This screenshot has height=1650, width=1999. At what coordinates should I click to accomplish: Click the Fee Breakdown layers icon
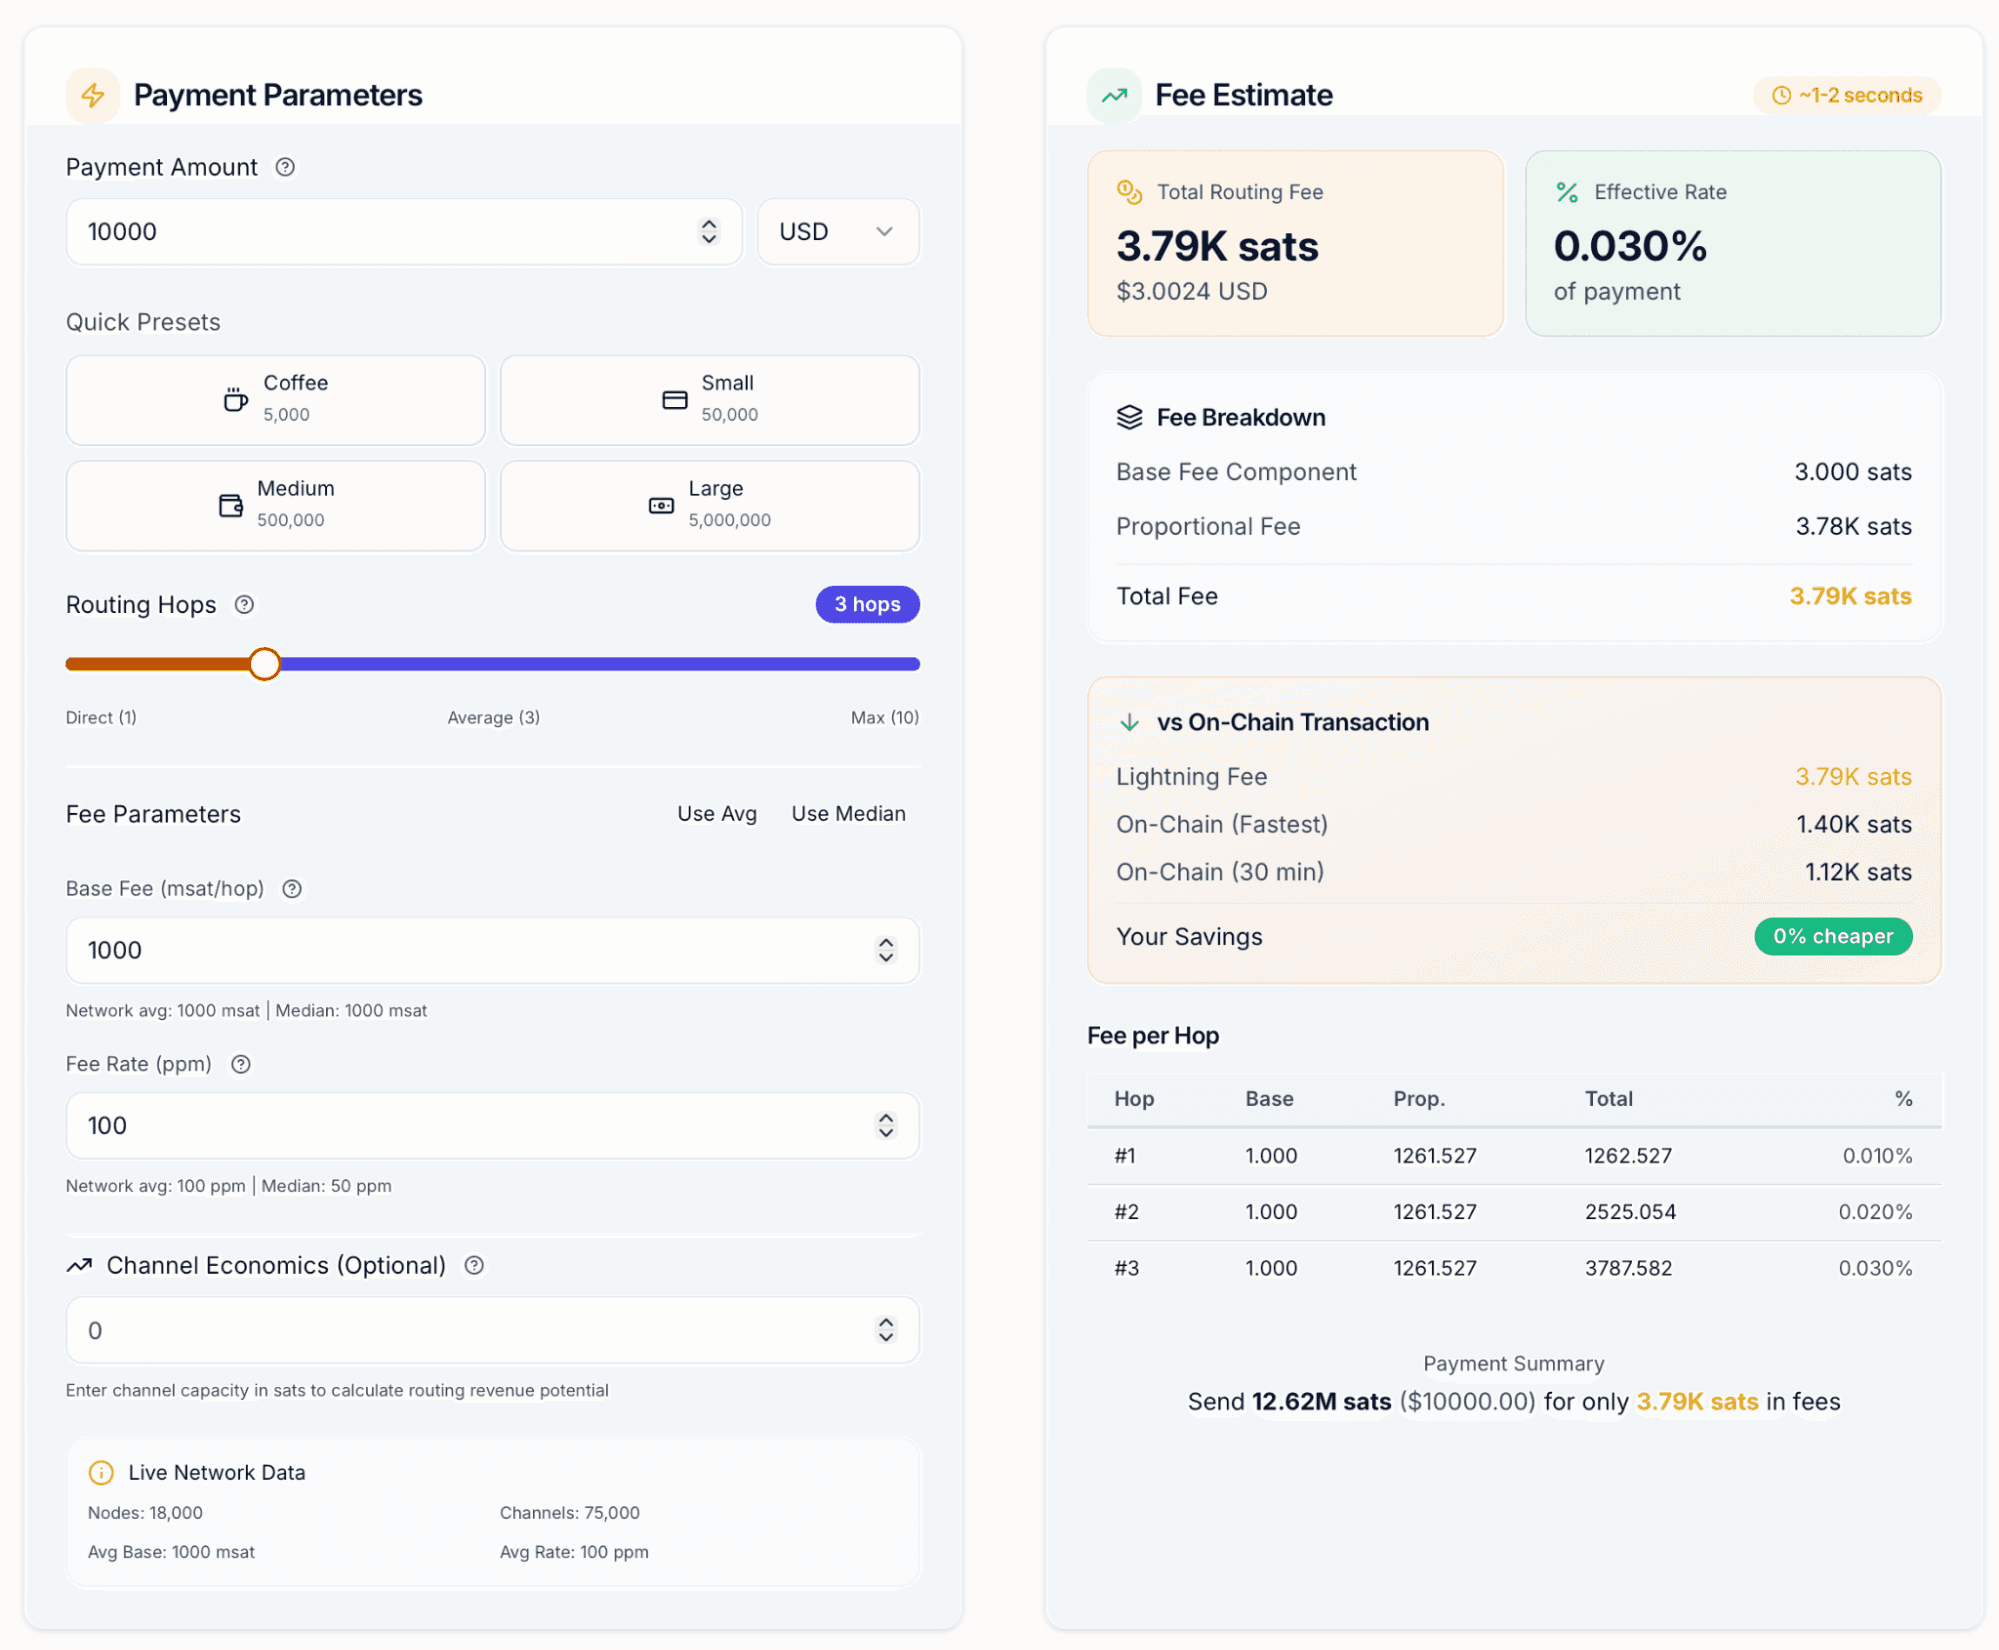click(1129, 418)
